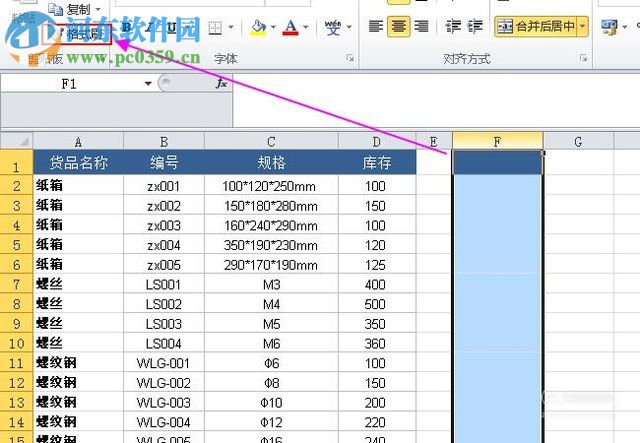Select cell containing 100*120*250mm
The width and height of the screenshot is (640, 443).
(x=271, y=186)
